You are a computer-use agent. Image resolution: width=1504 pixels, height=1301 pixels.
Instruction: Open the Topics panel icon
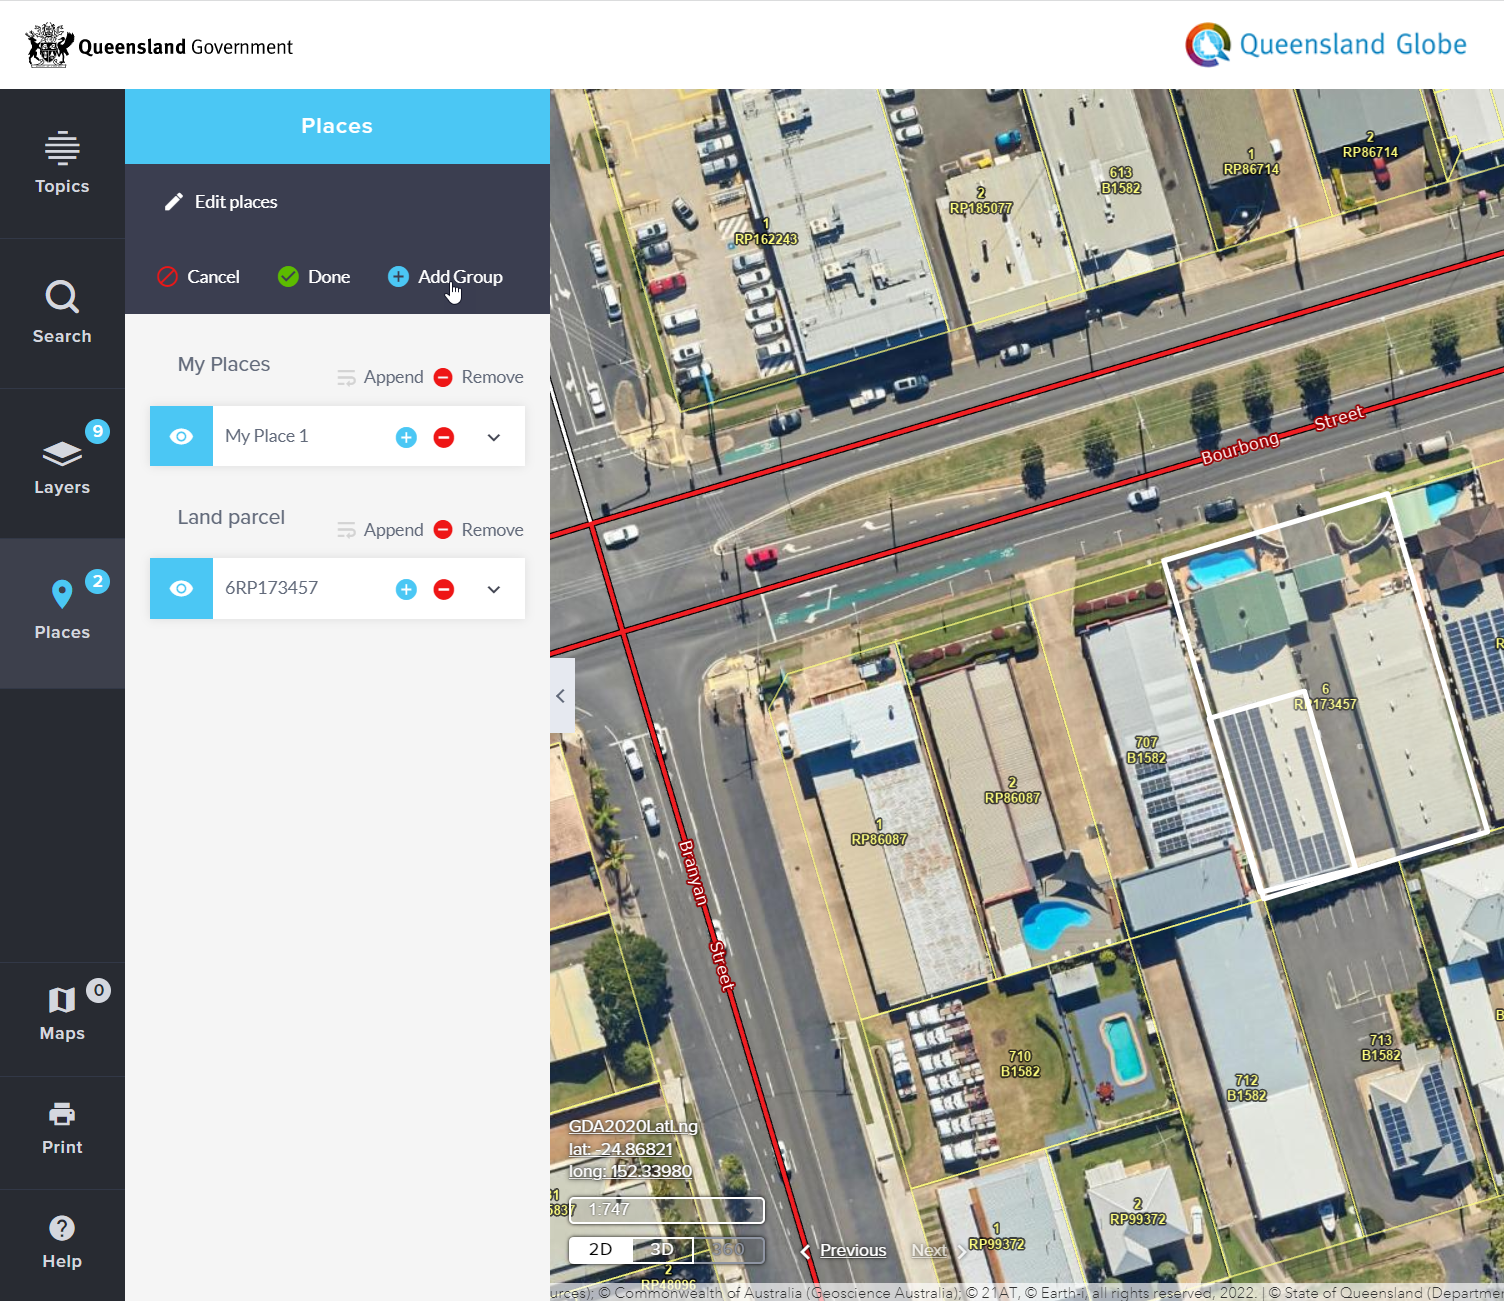pyautogui.click(x=62, y=163)
